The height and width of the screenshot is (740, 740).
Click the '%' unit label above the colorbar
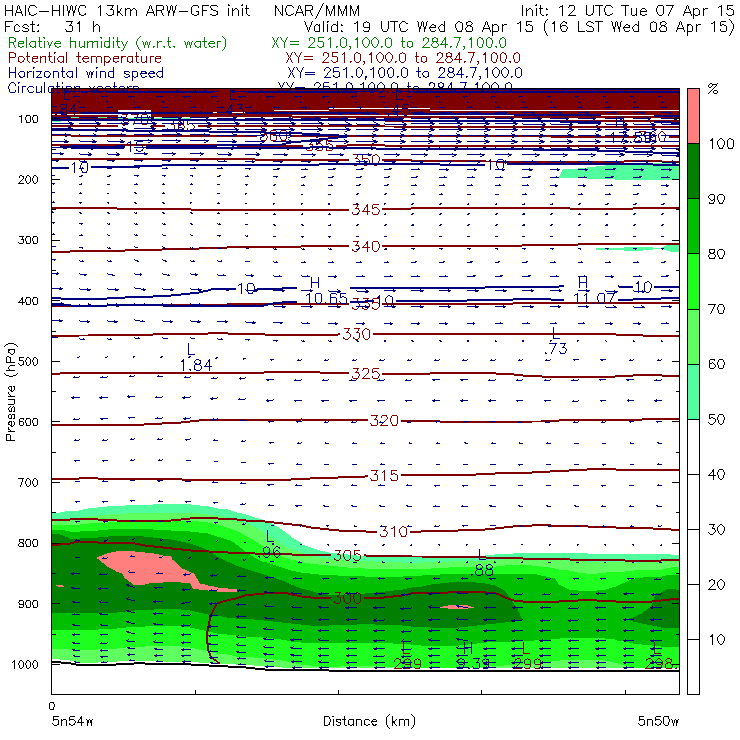coord(713,89)
